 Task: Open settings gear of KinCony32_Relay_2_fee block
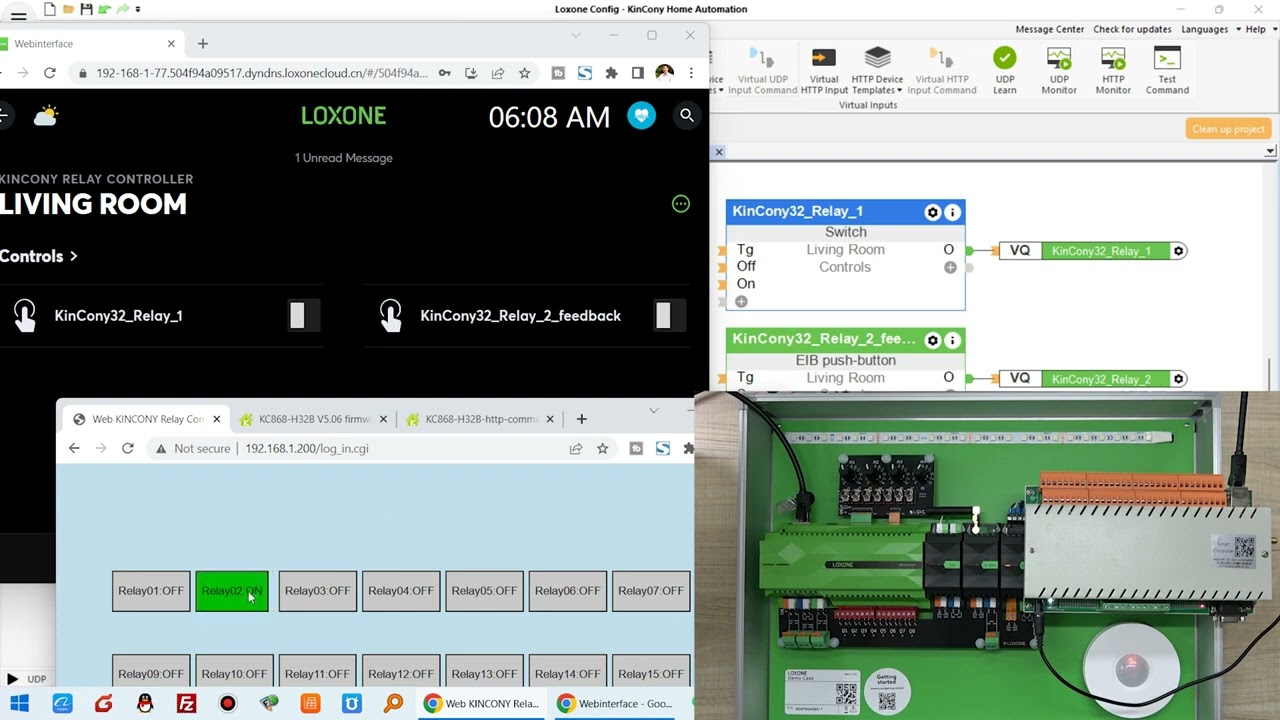coord(932,340)
